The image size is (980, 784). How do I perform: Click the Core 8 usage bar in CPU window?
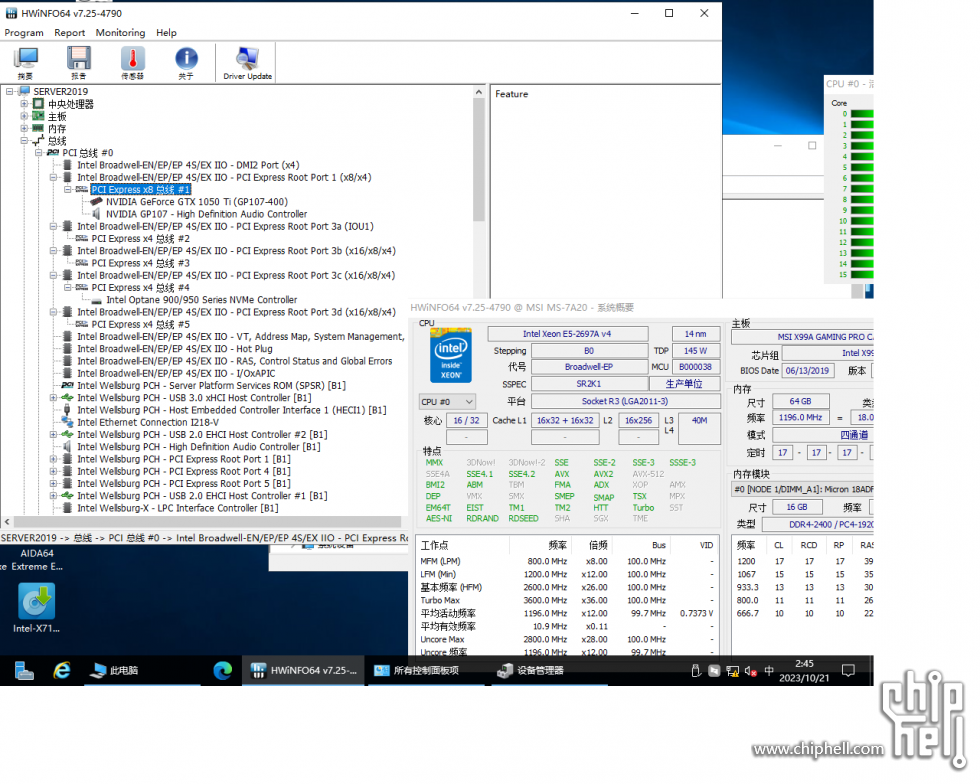click(x=862, y=199)
